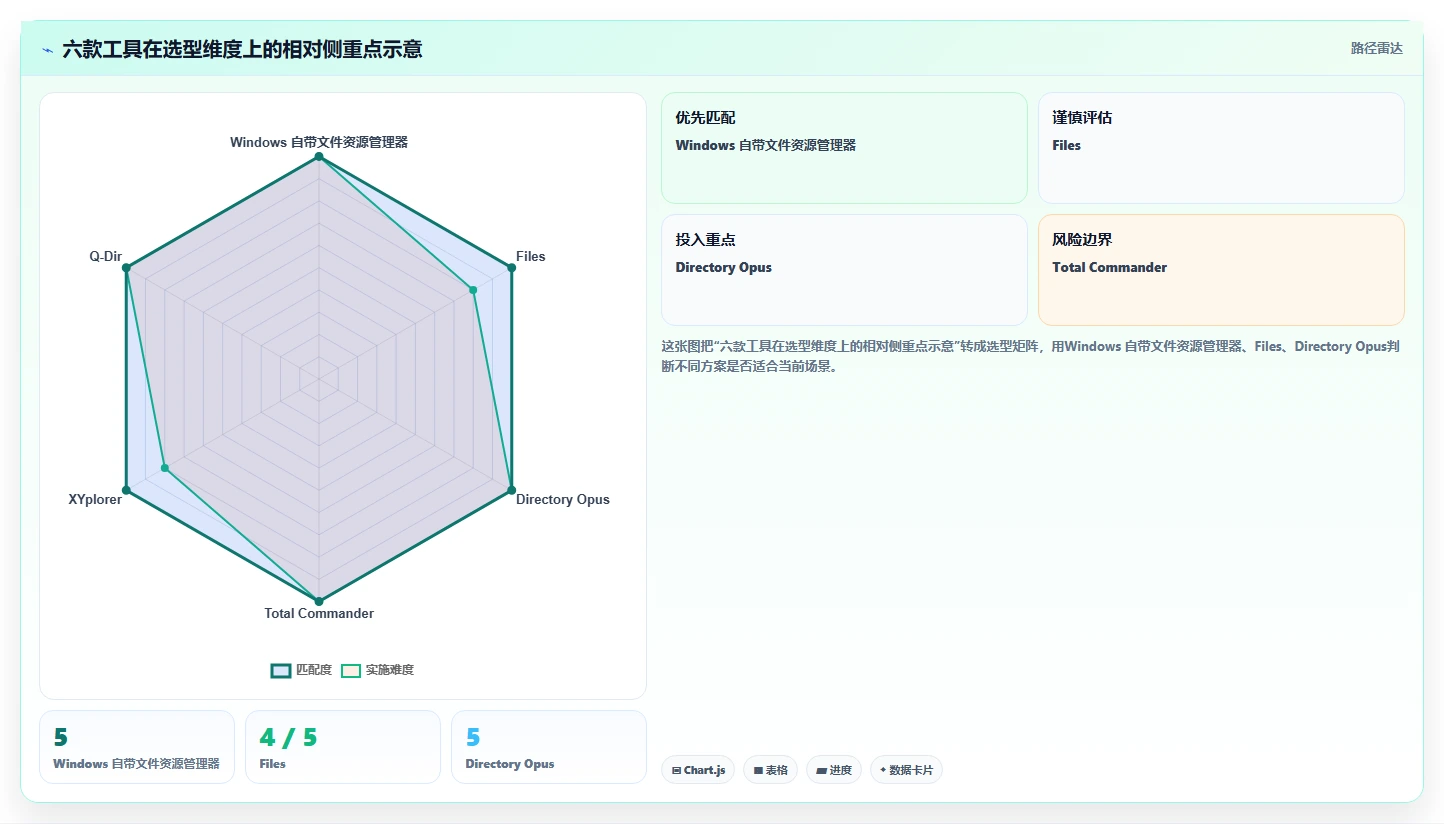Select the 表格 chip
This screenshot has width=1444, height=824.
770,770
